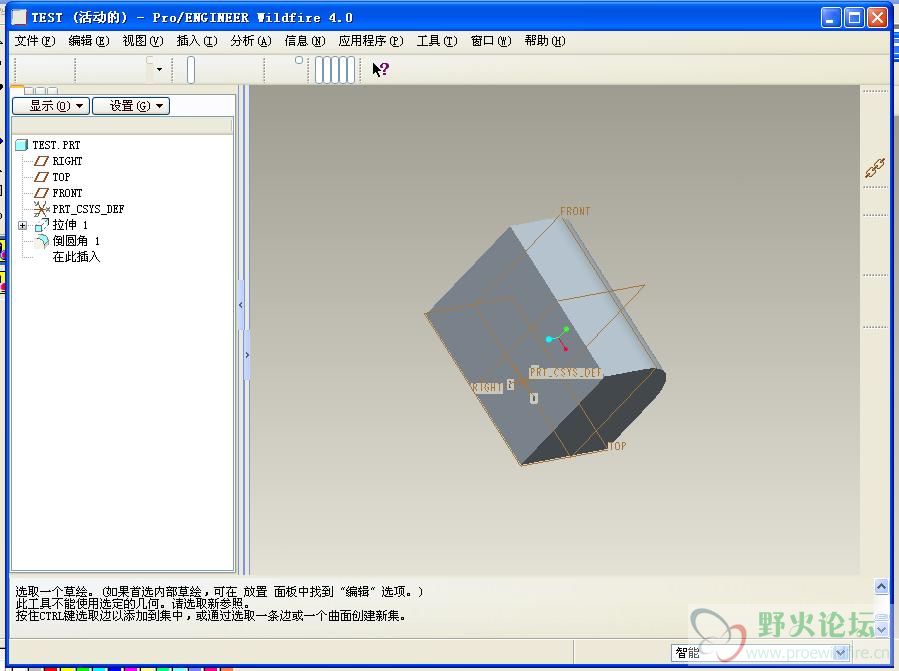Click the RIGHT plane label in the viewport
Image resolution: width=899 pixels, height=671 pixels.
pos(487,388)
